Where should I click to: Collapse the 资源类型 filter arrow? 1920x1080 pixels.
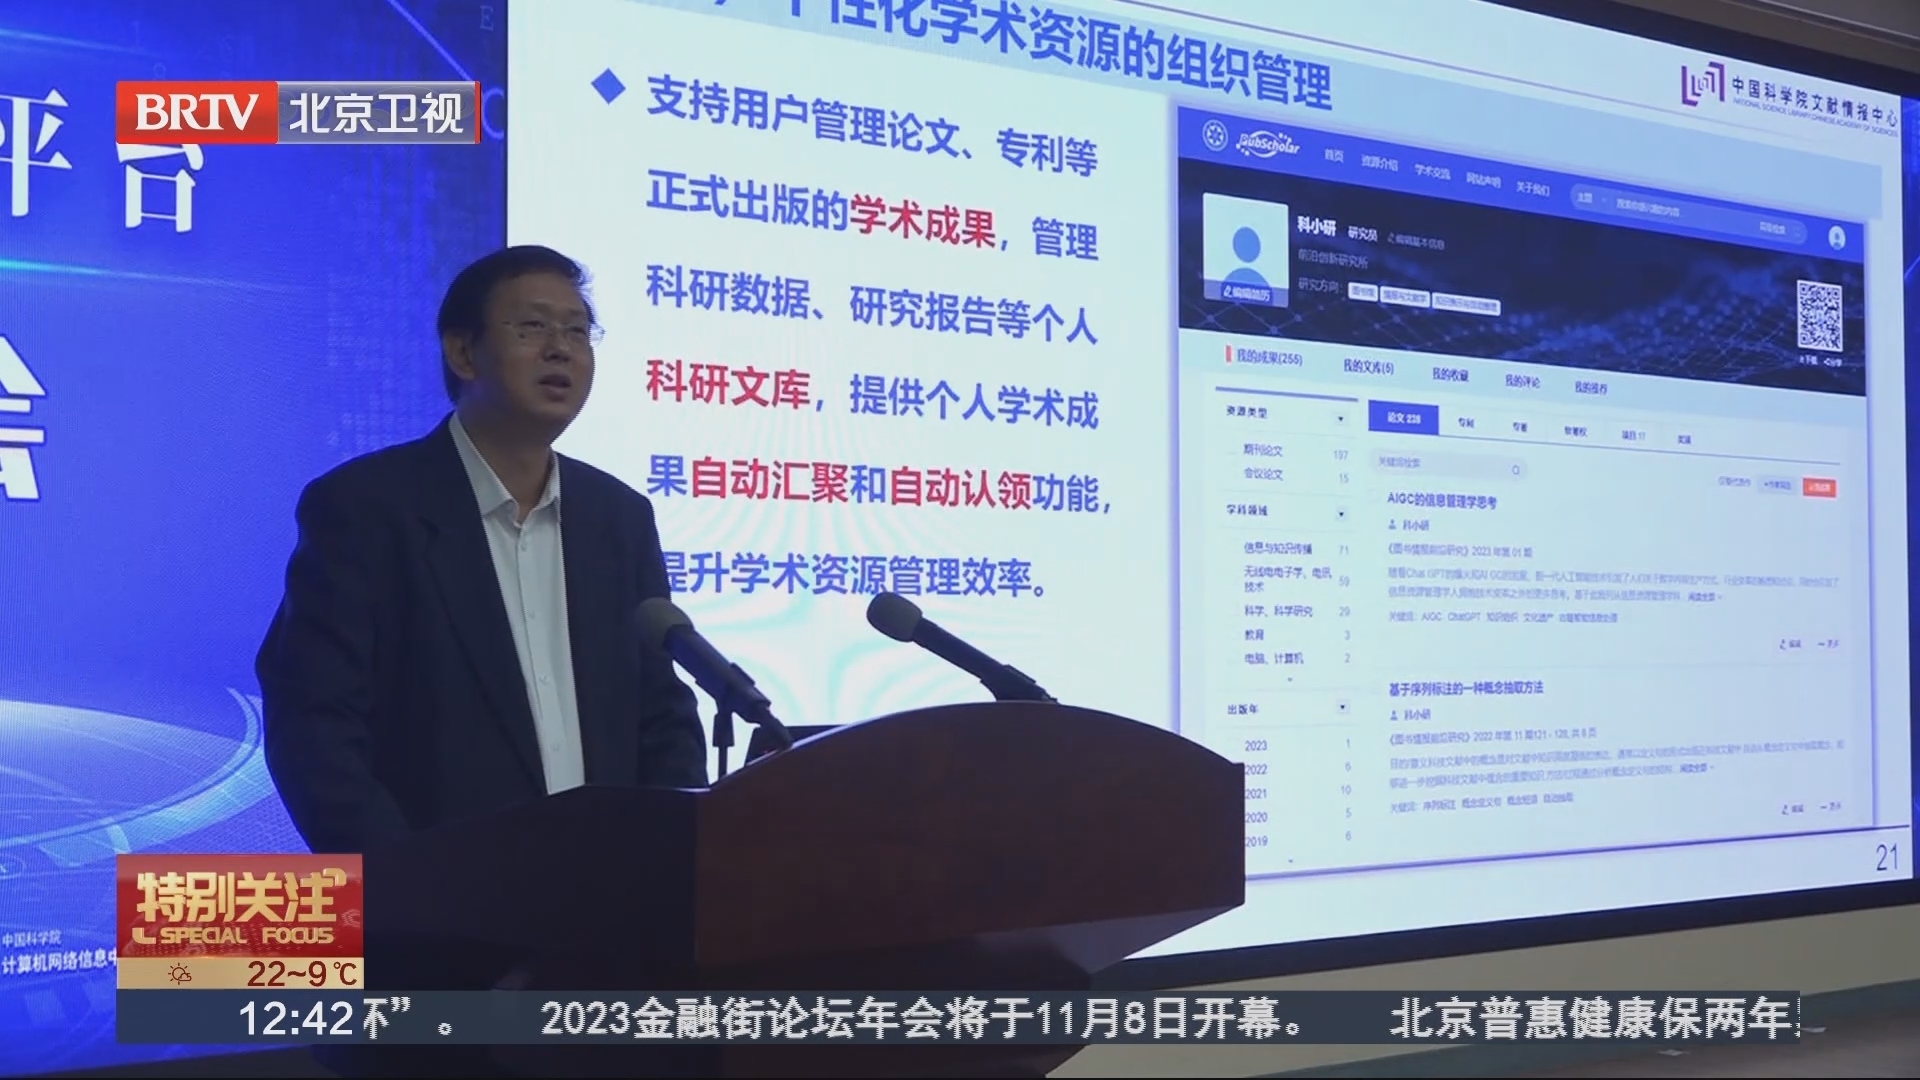[1341, 419]
